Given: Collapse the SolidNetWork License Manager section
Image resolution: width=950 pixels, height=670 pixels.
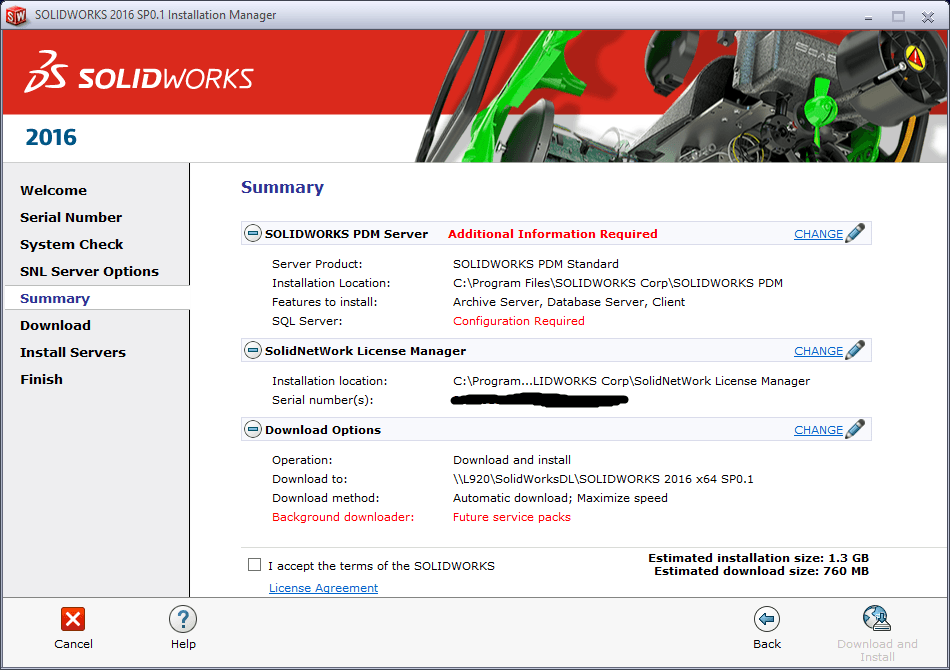Looking at the screenshot, I should [253, 351].
